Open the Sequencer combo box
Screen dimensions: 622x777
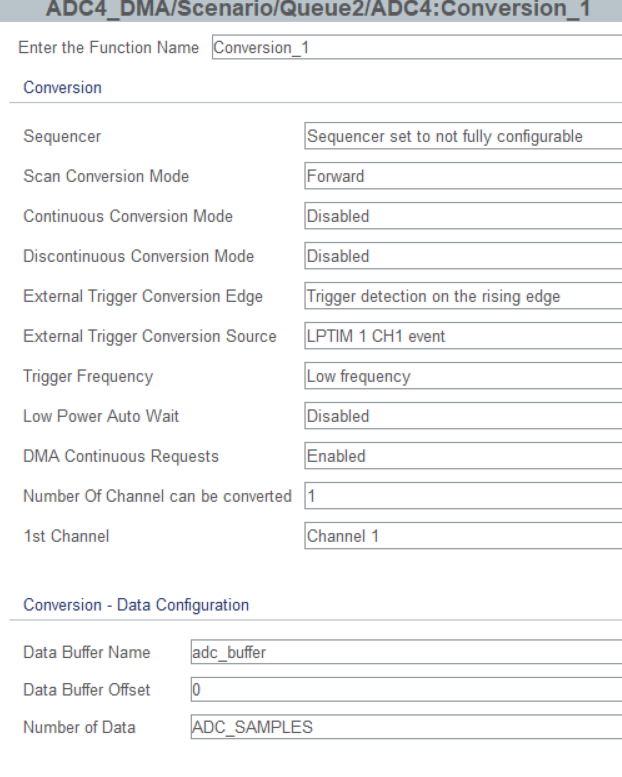[x=463, y=136]
